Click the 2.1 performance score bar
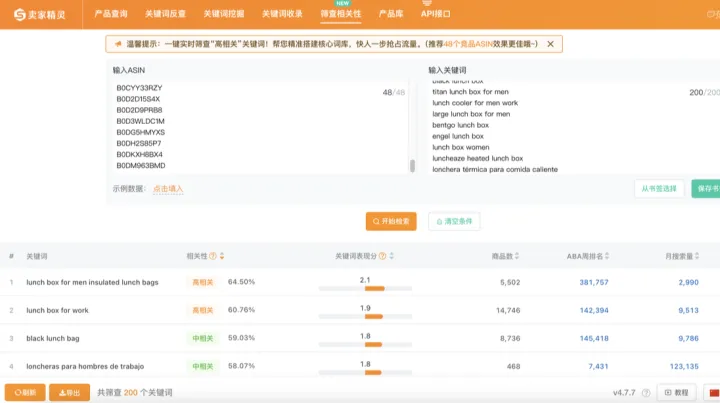Screen dimensions: 720x403 365,288
